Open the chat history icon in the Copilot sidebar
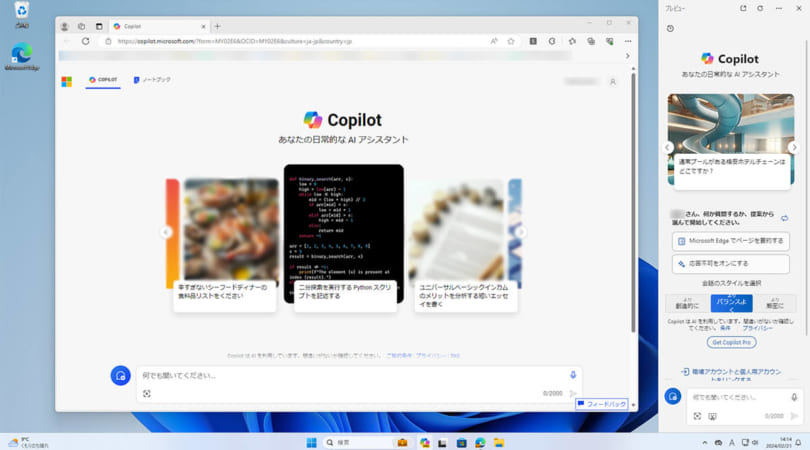 [670, 28]
